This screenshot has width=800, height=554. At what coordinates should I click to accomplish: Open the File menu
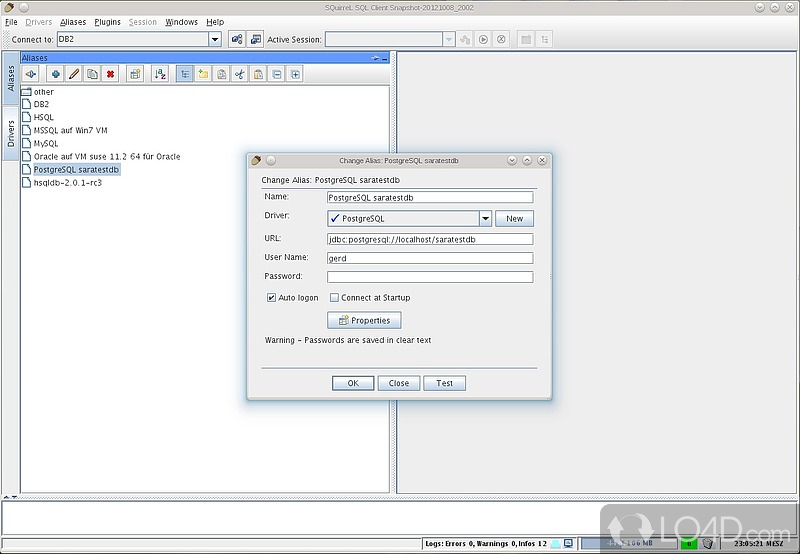[11, 22]
